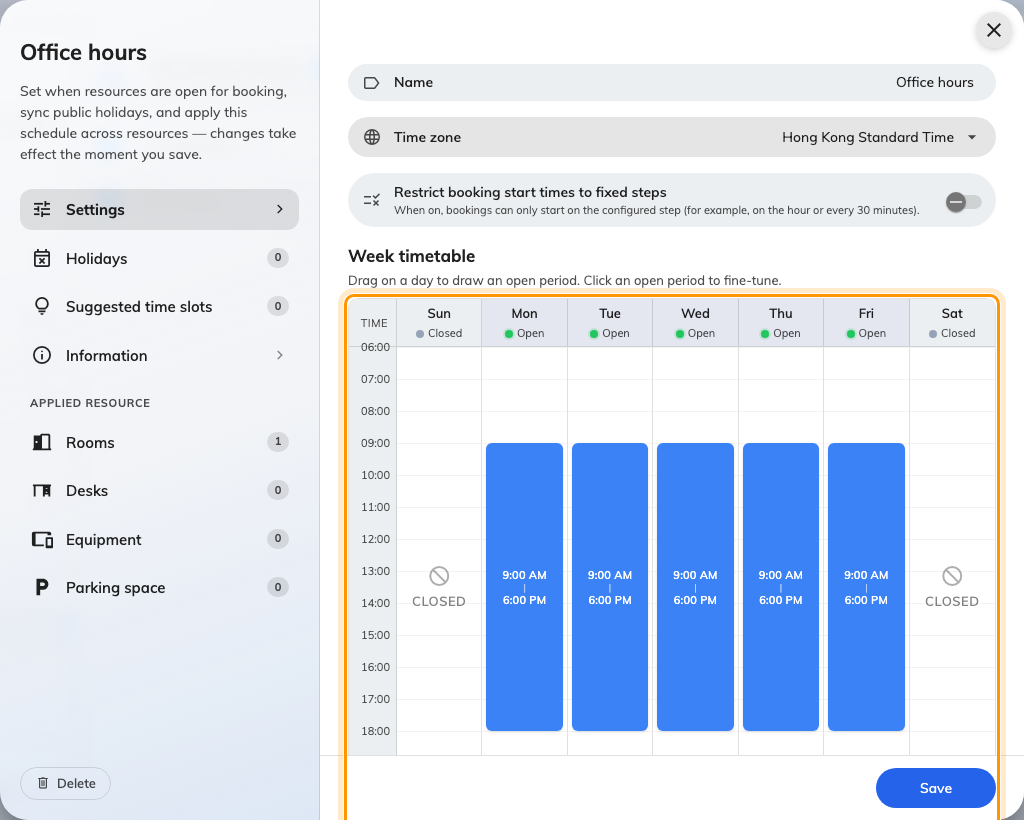The width and height of the screenshot is (1024, 820).
Task: Select Rooms applied resource
Action: click(x=159, y=443)
